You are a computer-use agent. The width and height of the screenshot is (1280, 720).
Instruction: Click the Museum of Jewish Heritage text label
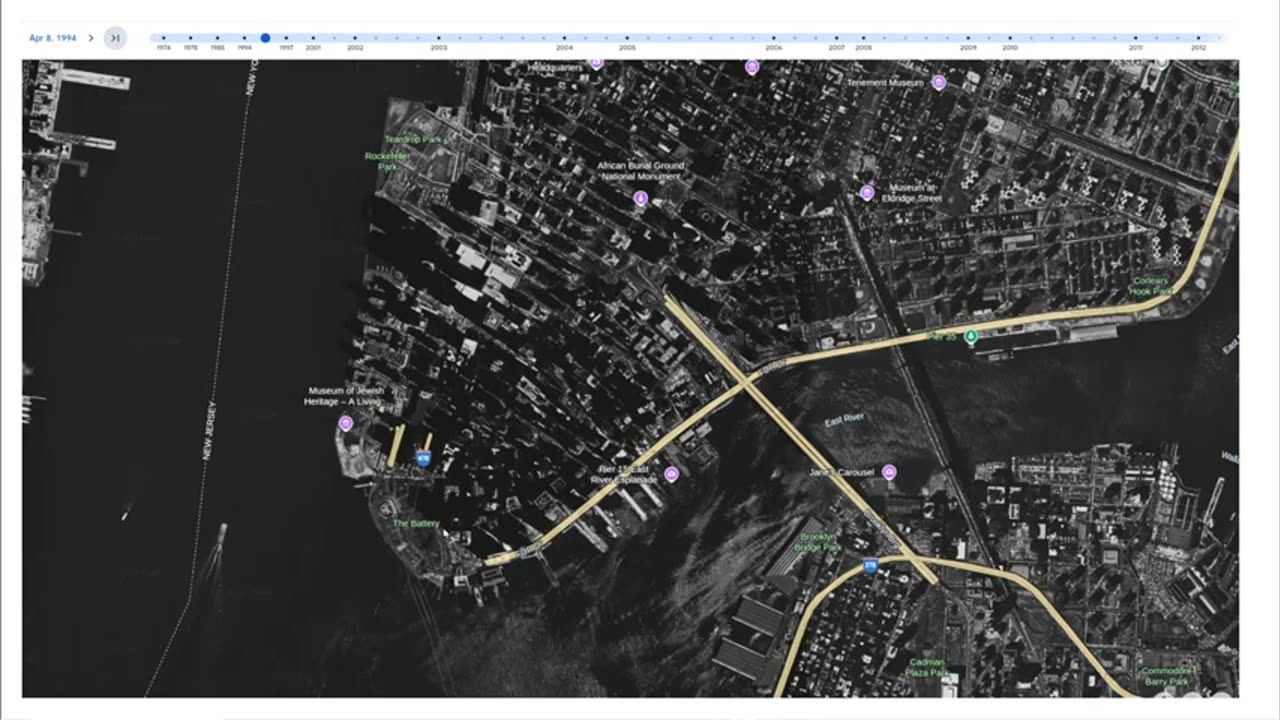(x=344, y=396)
